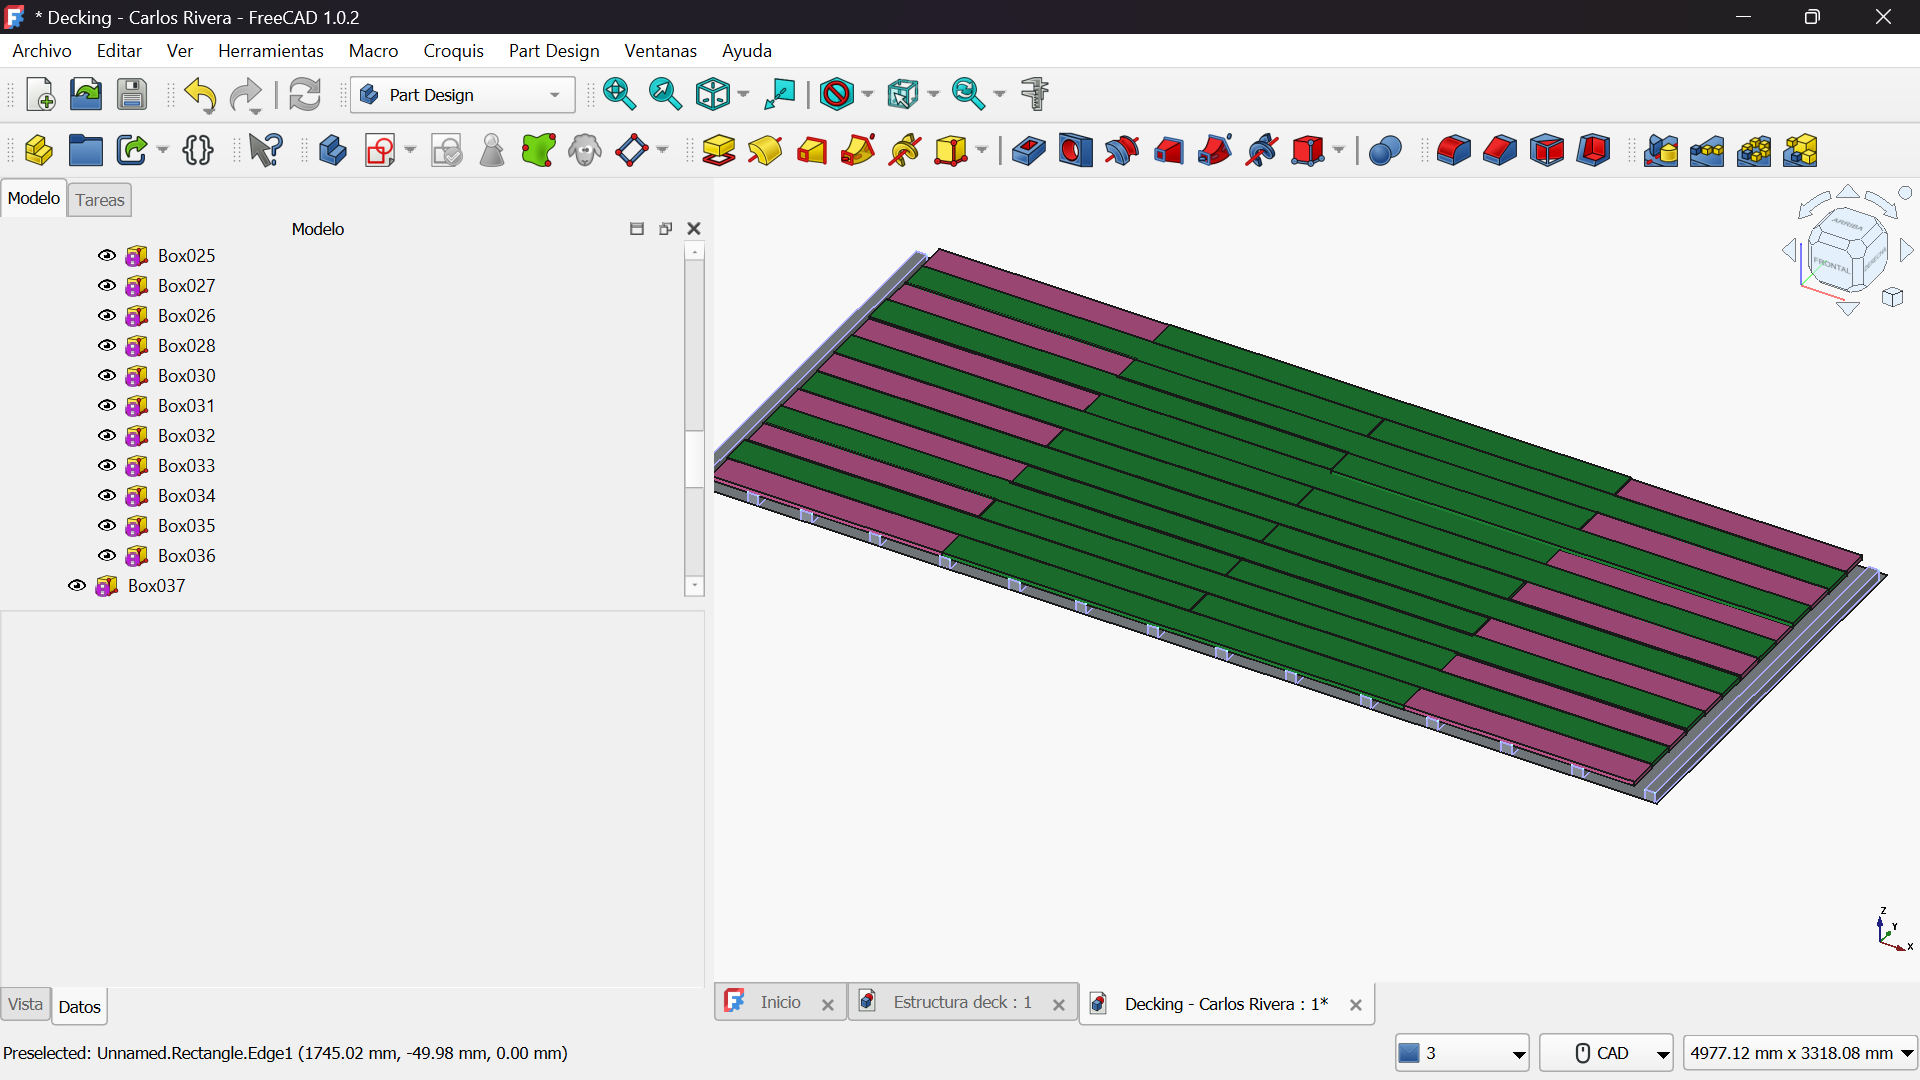Switch to the Vista properties tab

coord(25,1004)
